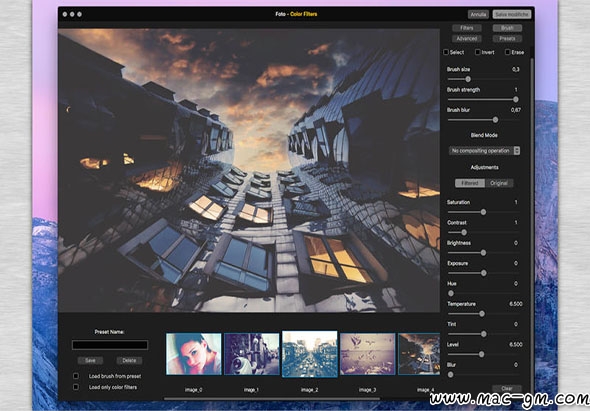Select the image_3 birds thumbnail

pos(368,354)
